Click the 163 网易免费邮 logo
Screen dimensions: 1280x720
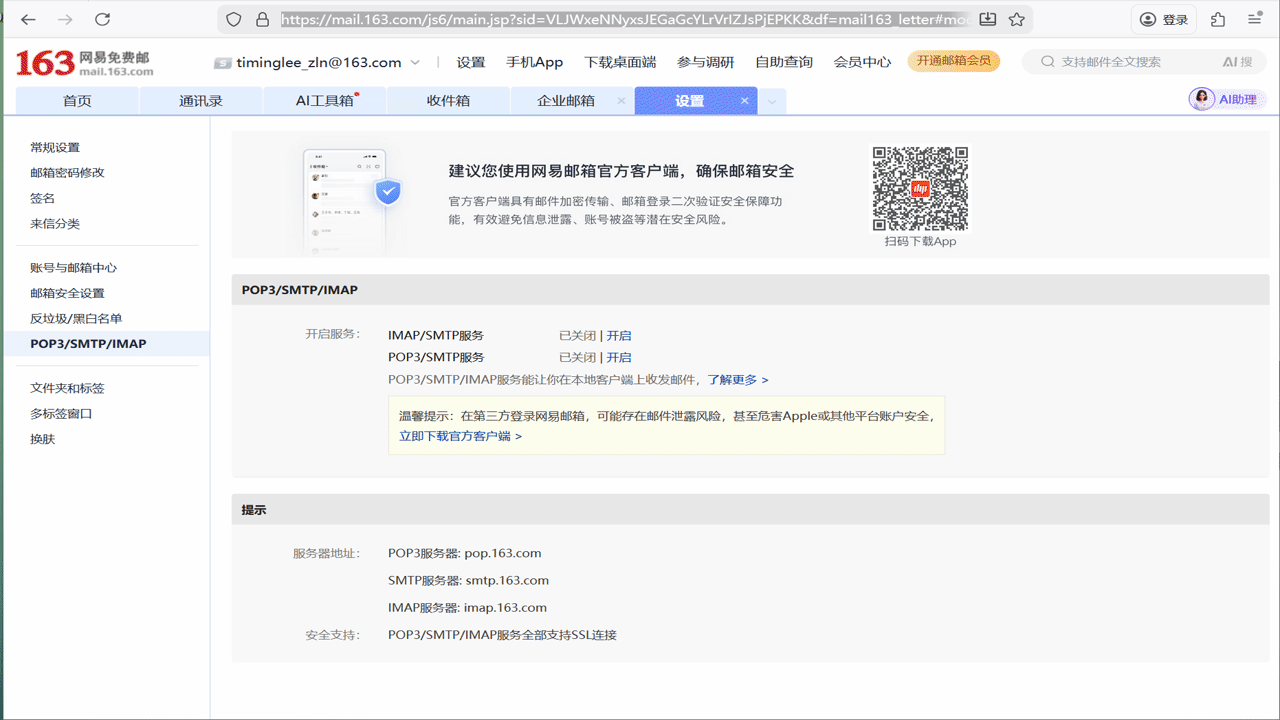(84, 62)
